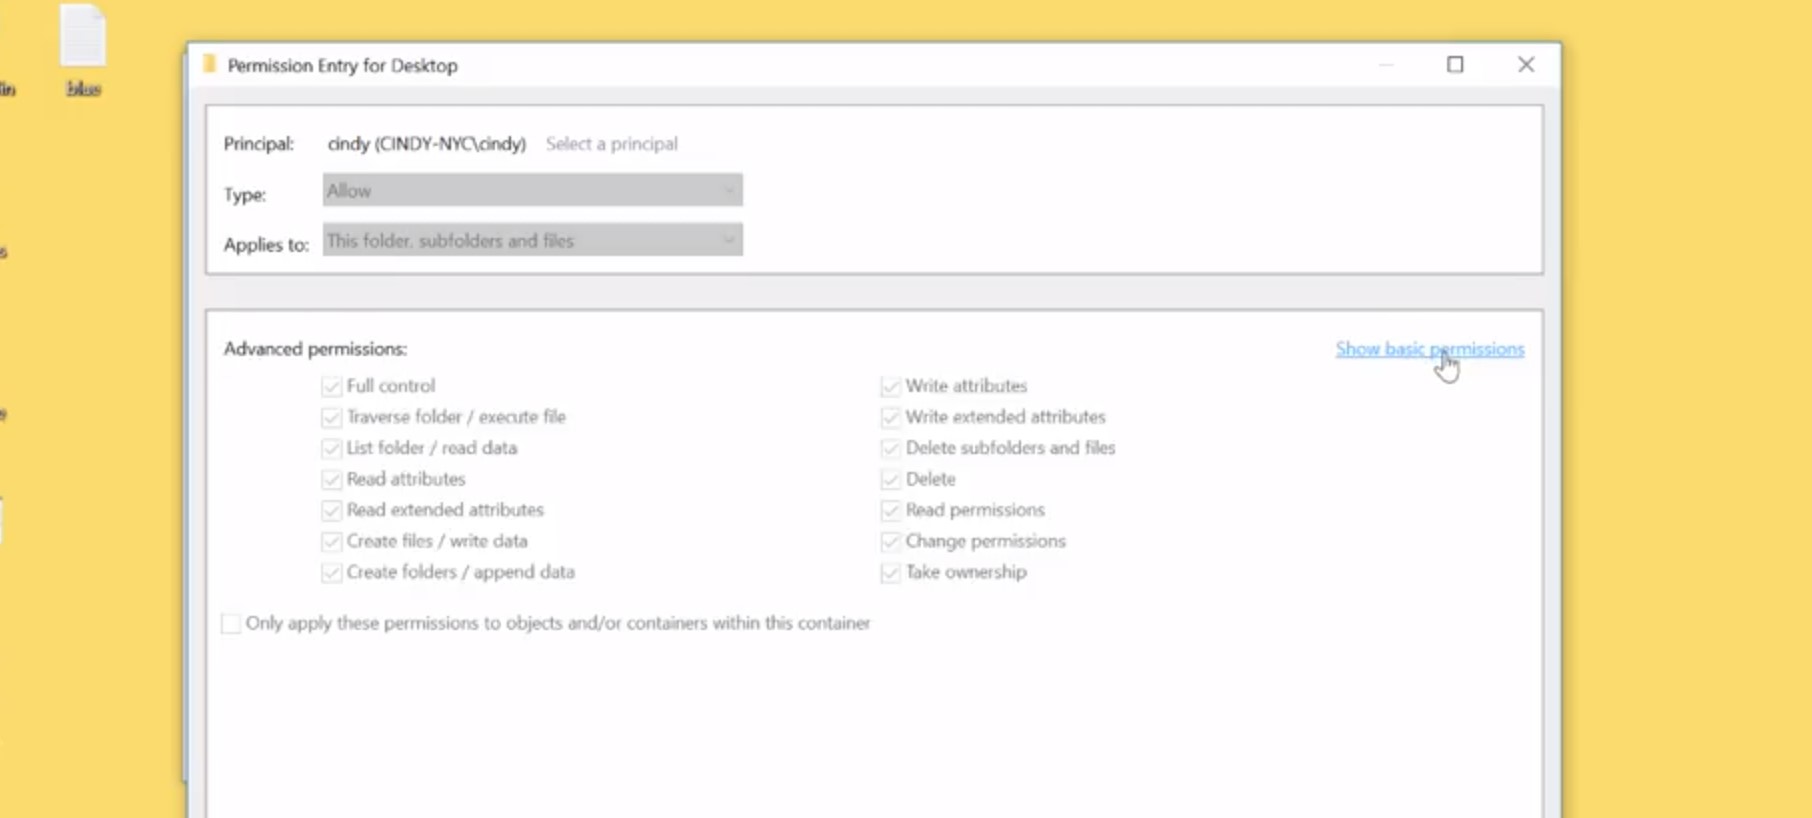The height and width of the screenshot is (818, 1812).
Task: Enable Only apply these permissions within container
Action: 231,623
